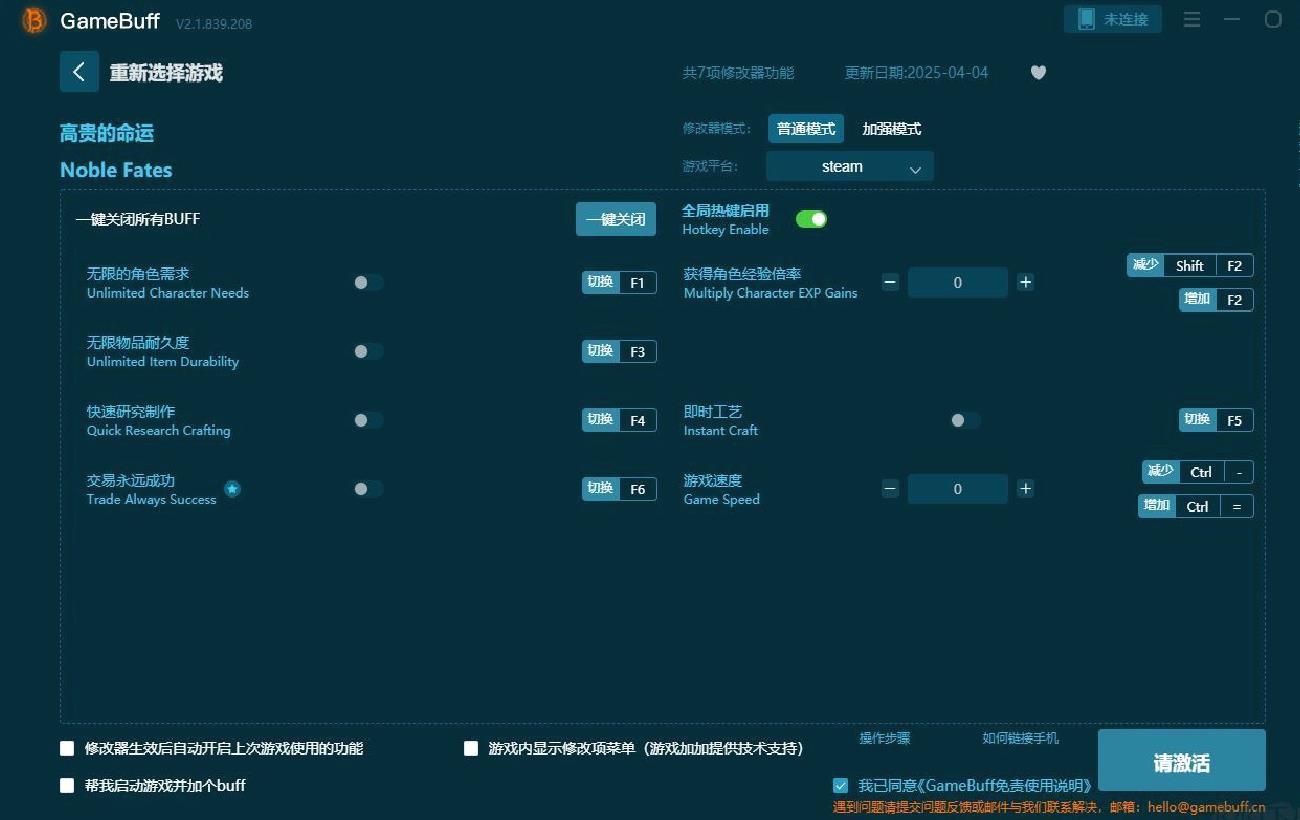Click the phone not-connected button
The width and height of the screenshot is (1300, 820).
coord(1113,19)
